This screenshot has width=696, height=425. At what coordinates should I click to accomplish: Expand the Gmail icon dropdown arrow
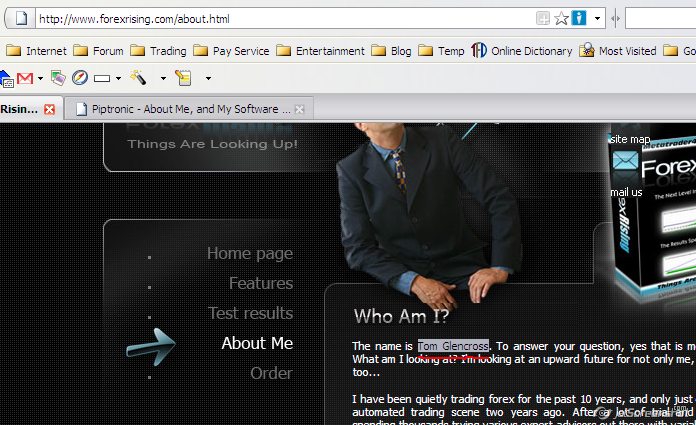(40, 79)
